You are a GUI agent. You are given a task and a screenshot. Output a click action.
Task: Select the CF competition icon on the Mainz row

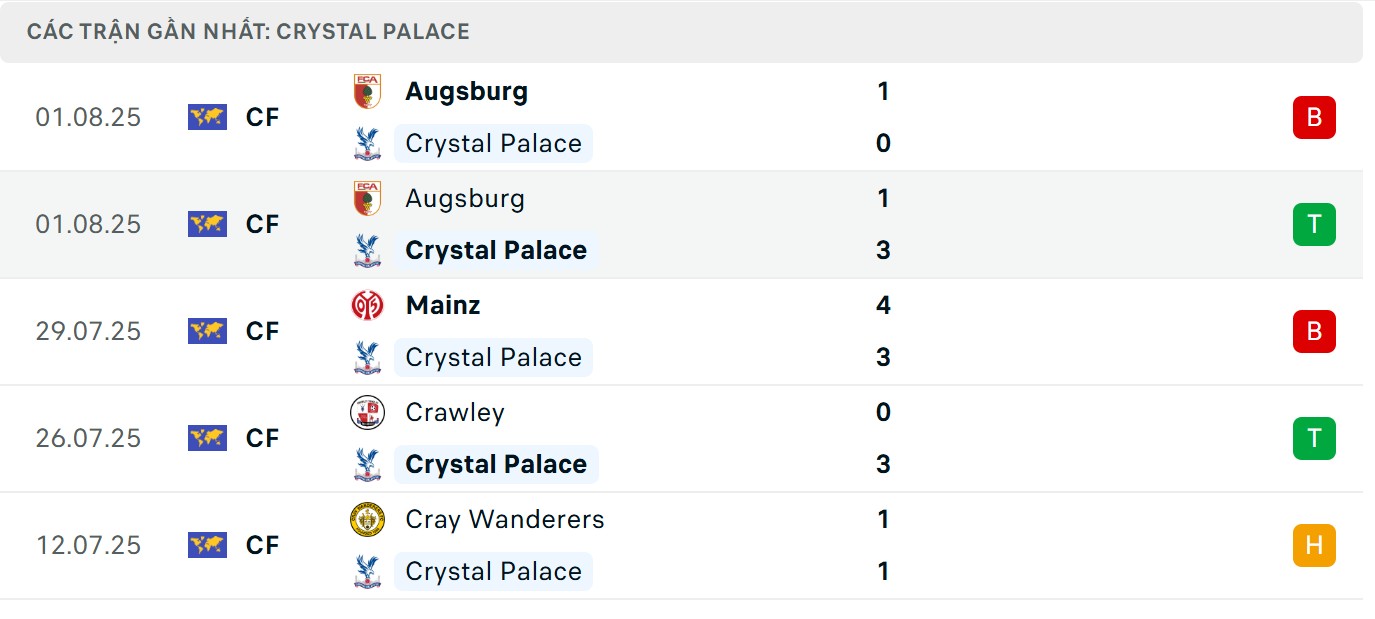[262, 331]
